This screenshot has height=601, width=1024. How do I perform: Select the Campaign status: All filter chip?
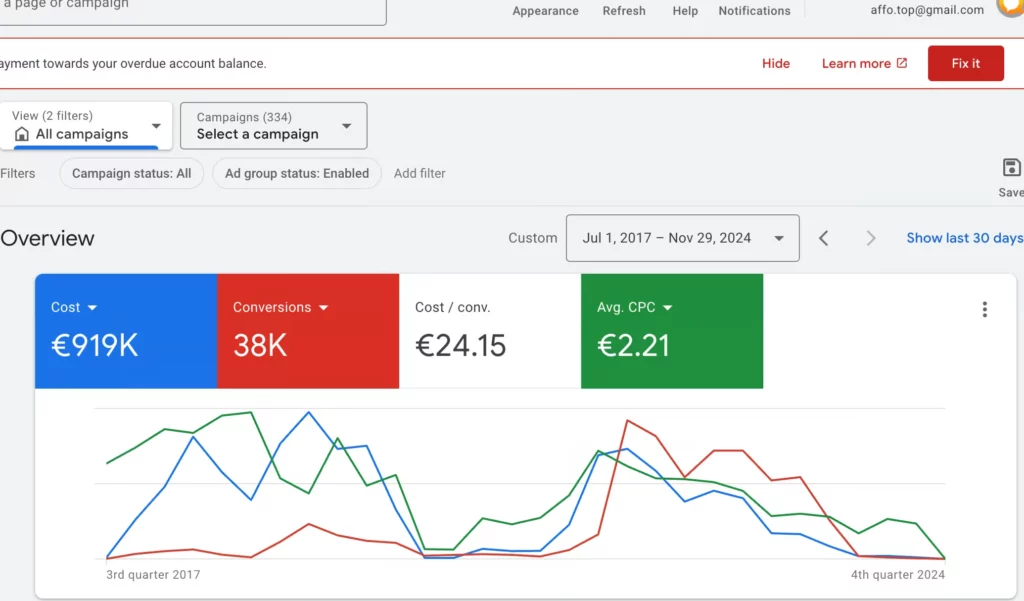pyautogui.click(x=131, y=174)
